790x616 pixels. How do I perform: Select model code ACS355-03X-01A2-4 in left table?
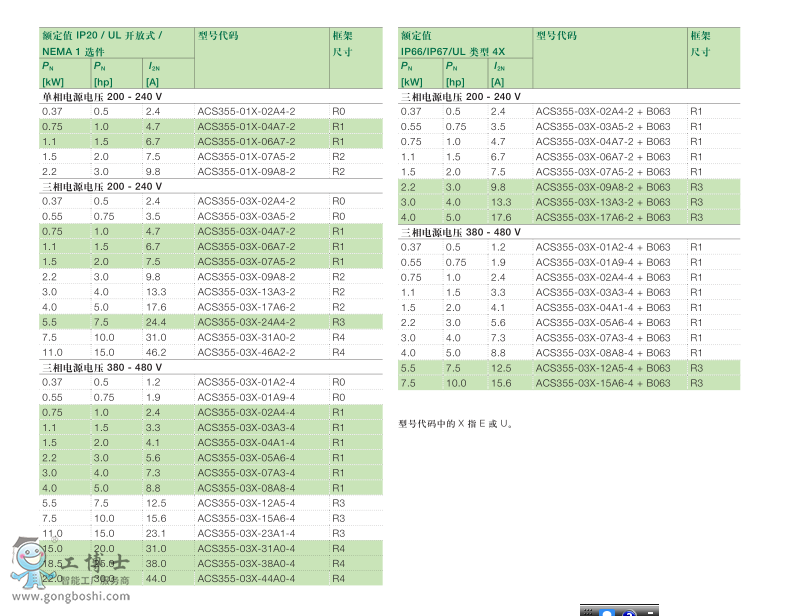[246, 382]
